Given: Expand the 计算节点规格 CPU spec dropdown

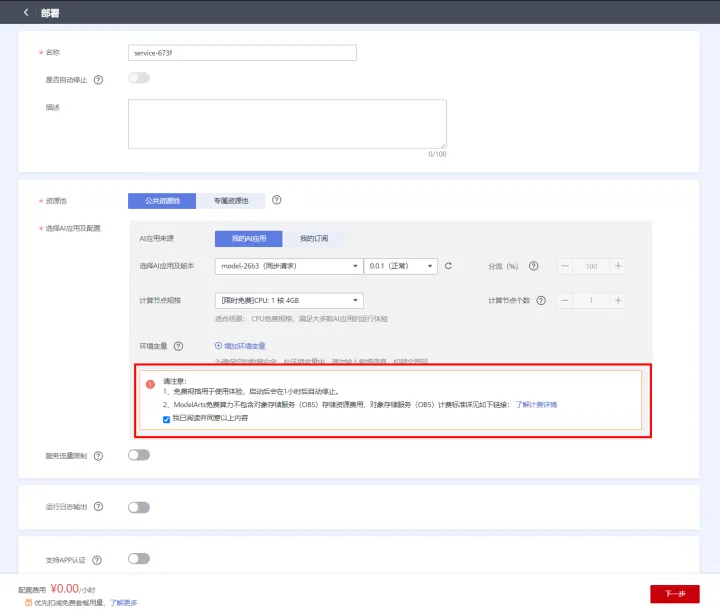Looking at the screenshot, I should 288,300.
